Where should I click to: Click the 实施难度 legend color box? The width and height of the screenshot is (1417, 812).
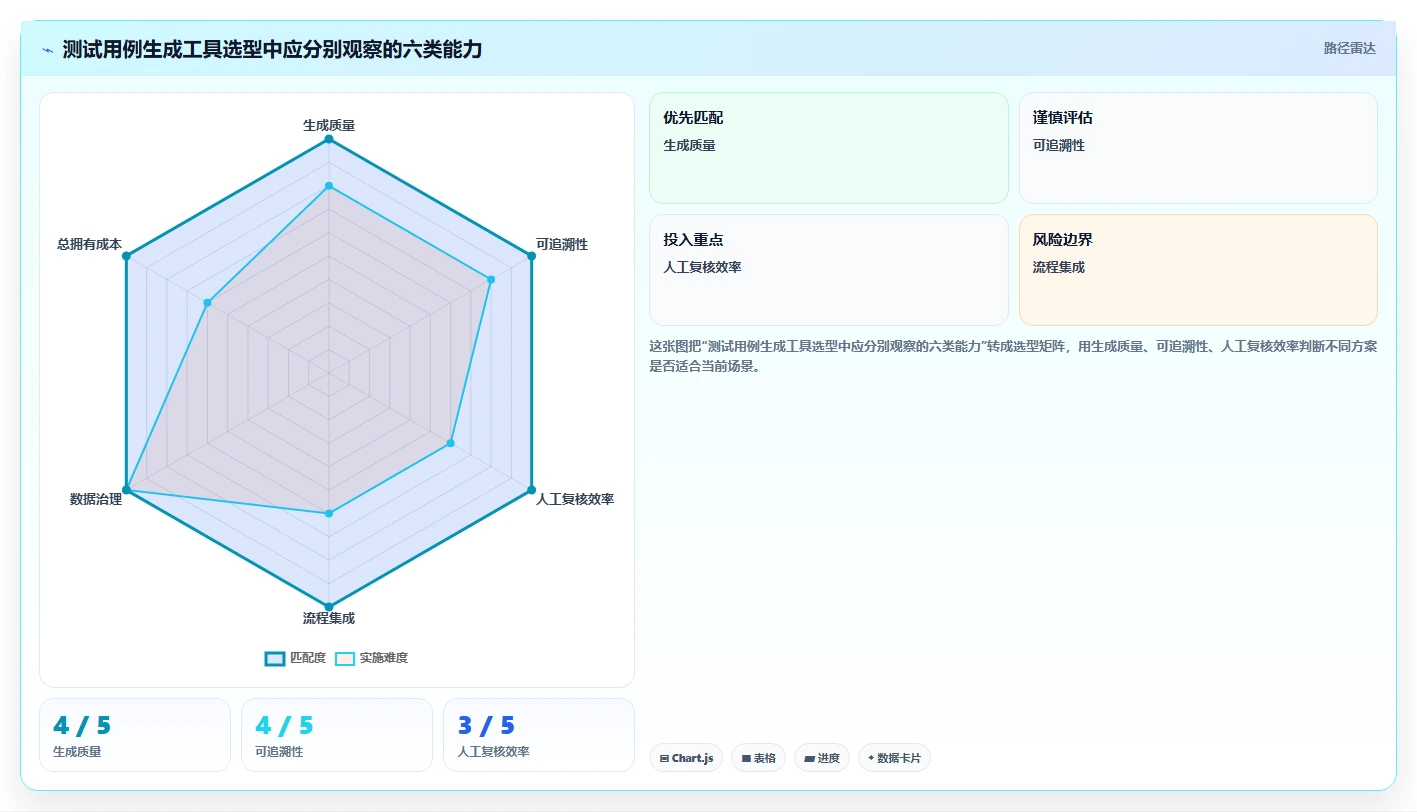tap(344, 658)
